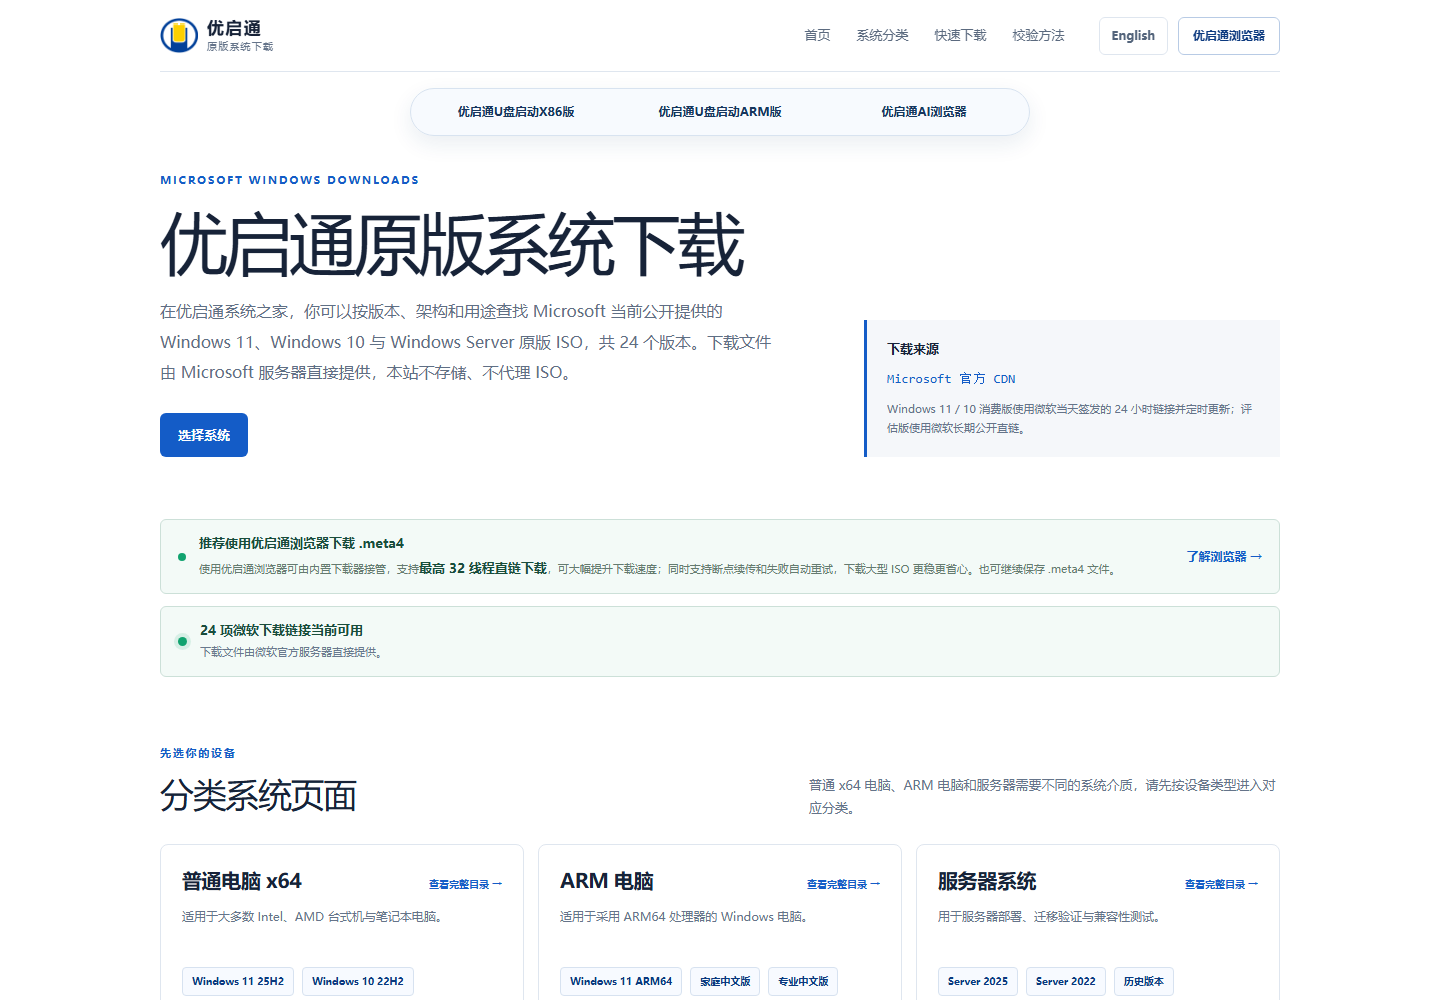Click the 家庭中文版 tag
This screenshot has height=1000, width=1440.
(x=725, y=981)
